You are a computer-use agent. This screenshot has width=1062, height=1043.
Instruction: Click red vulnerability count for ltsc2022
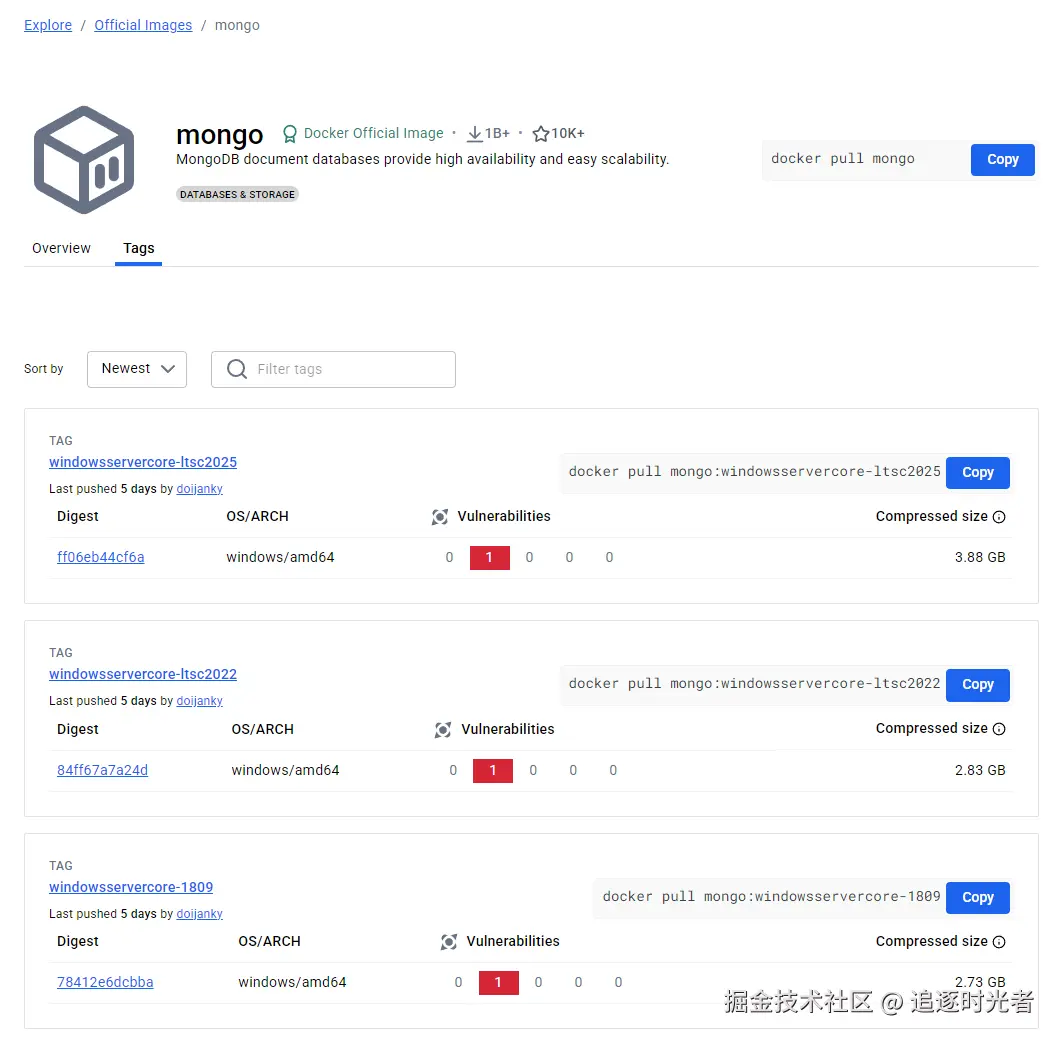click(492, 770)
